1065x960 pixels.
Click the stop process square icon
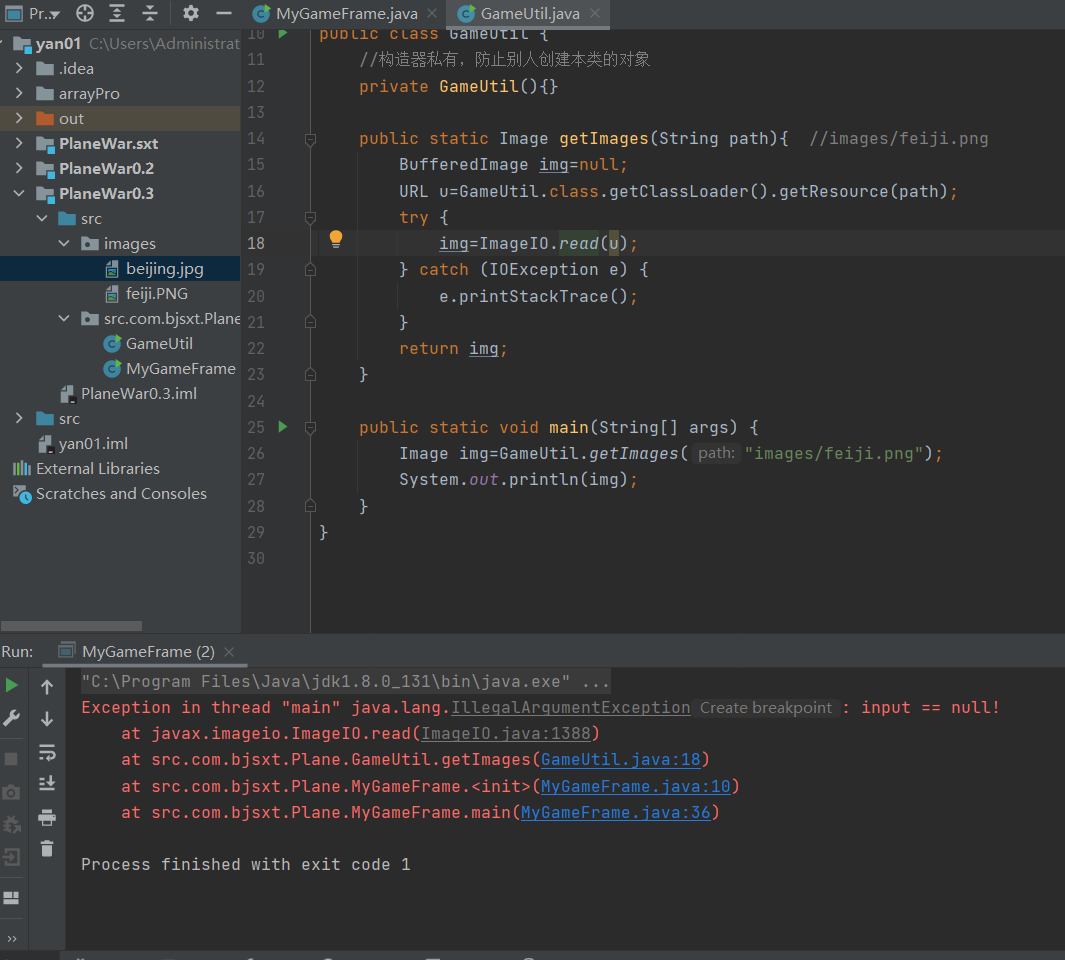point(12,759)
